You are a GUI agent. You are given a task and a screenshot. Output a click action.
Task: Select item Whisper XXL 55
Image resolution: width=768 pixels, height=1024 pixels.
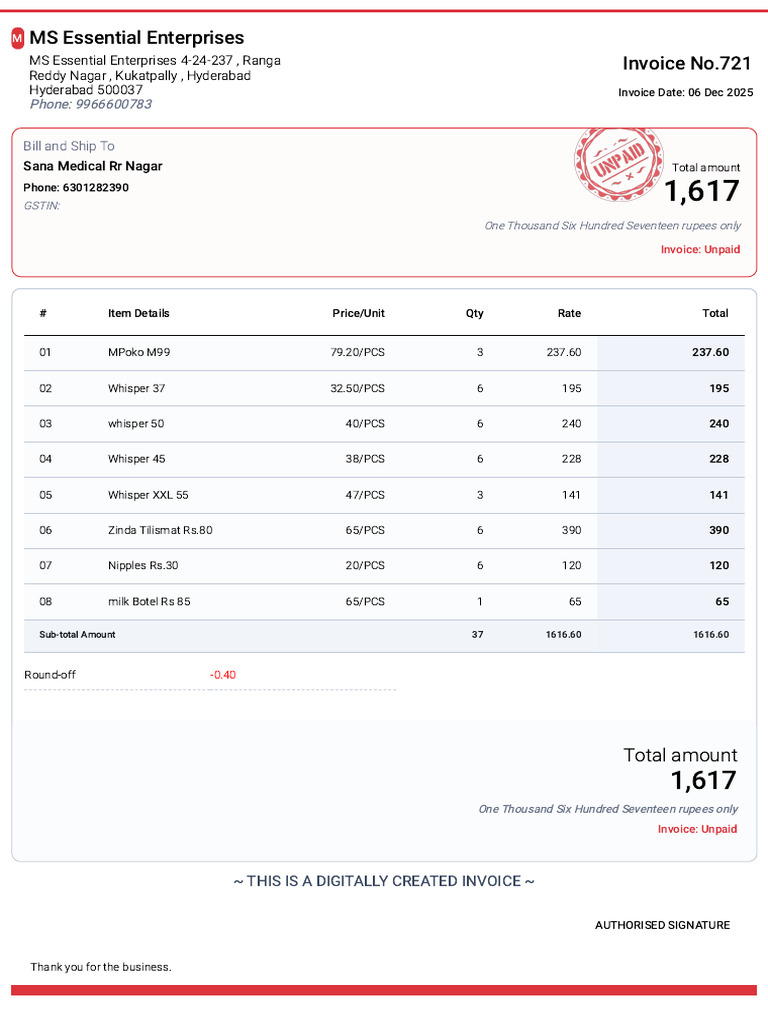[148, 495]
